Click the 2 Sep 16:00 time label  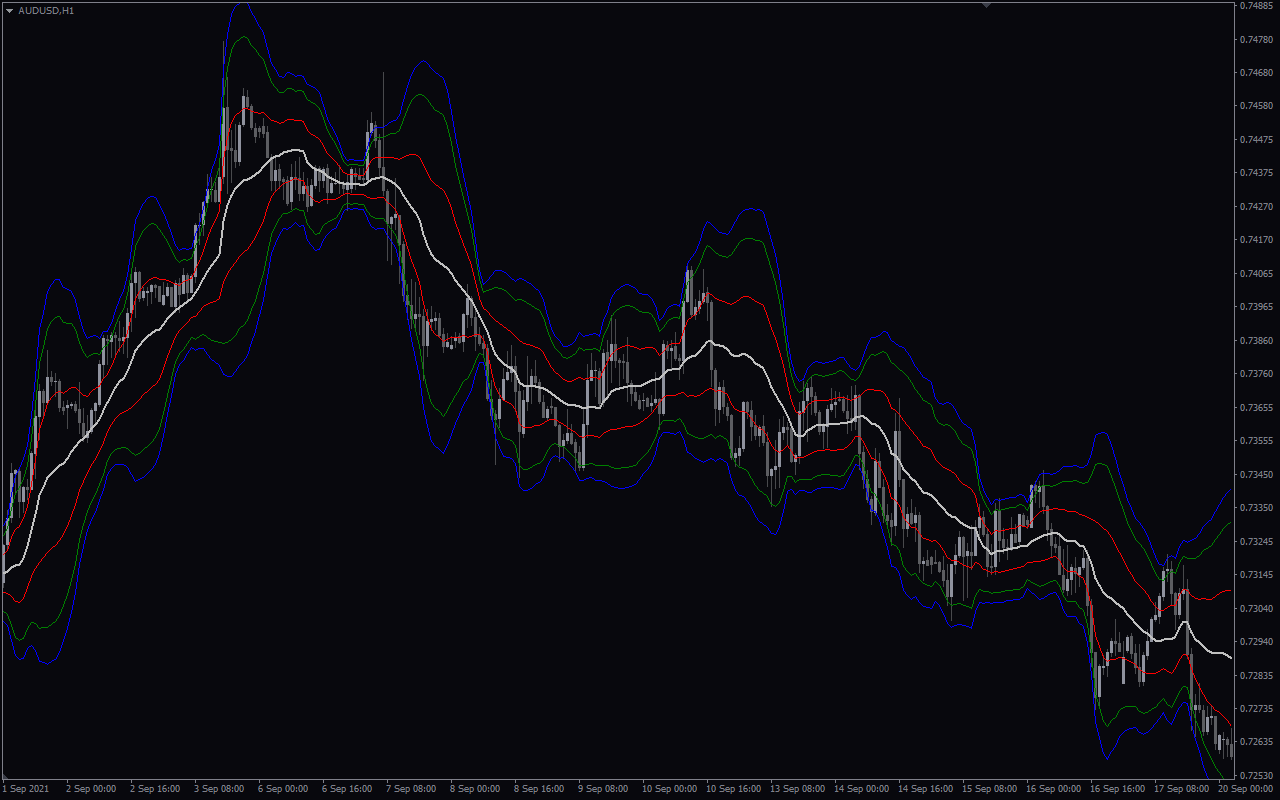click(x=155, y=789)
